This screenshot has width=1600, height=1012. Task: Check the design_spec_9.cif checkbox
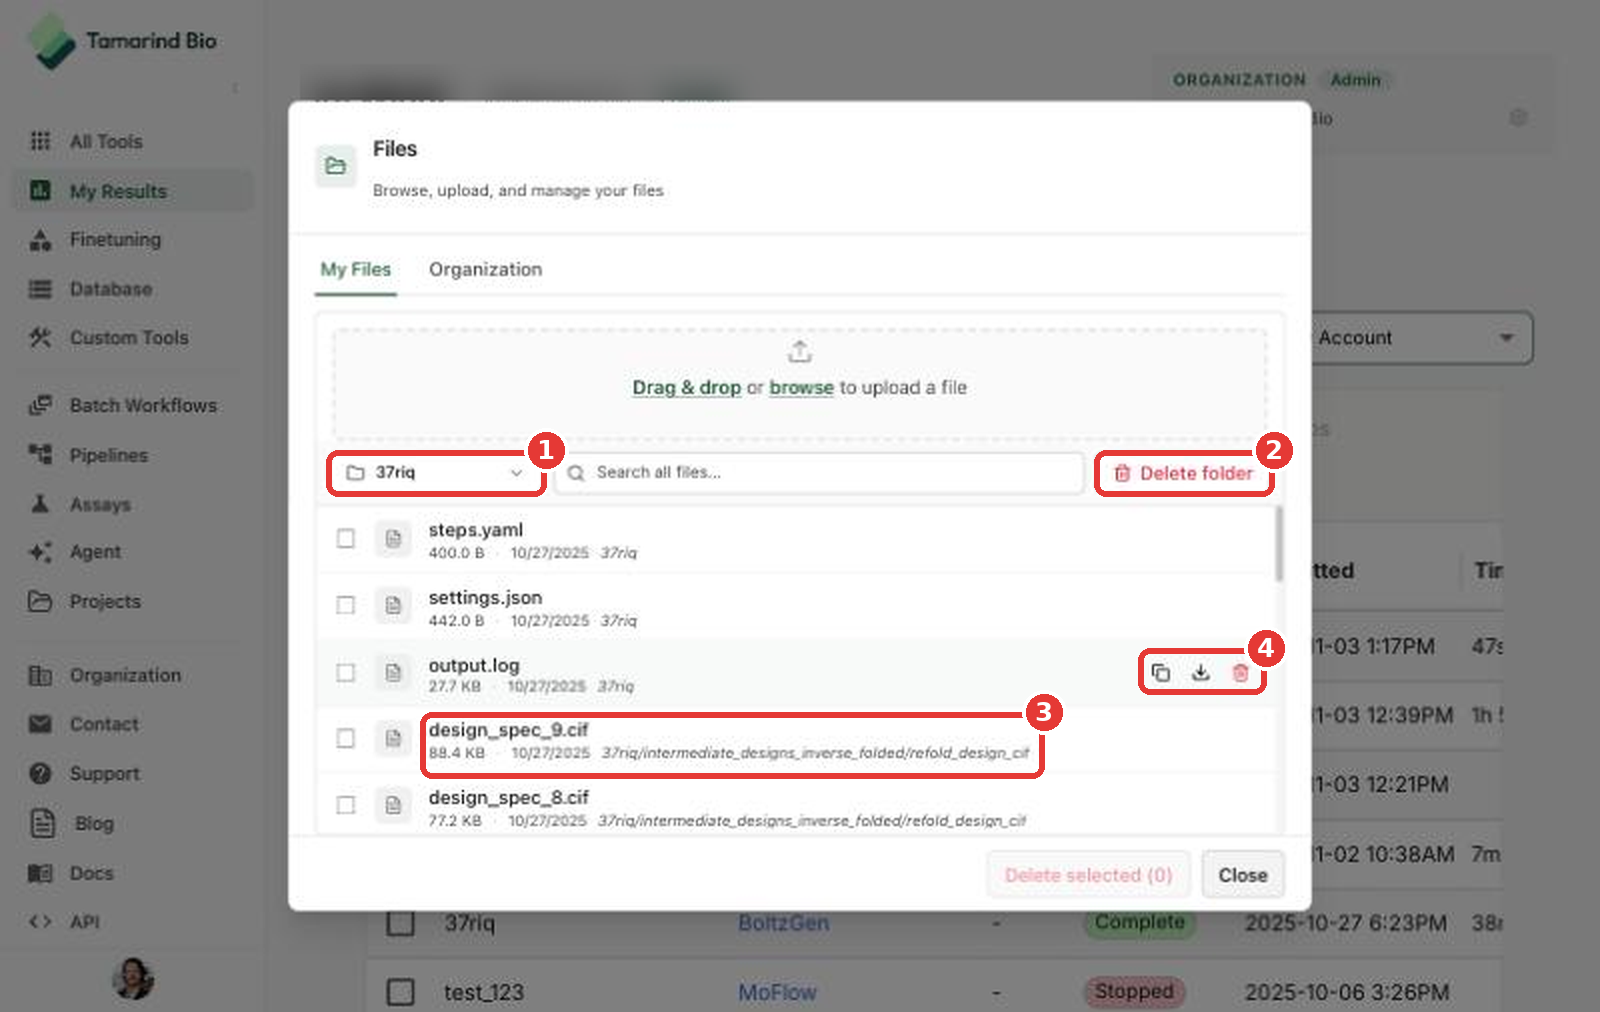[346, 738]
